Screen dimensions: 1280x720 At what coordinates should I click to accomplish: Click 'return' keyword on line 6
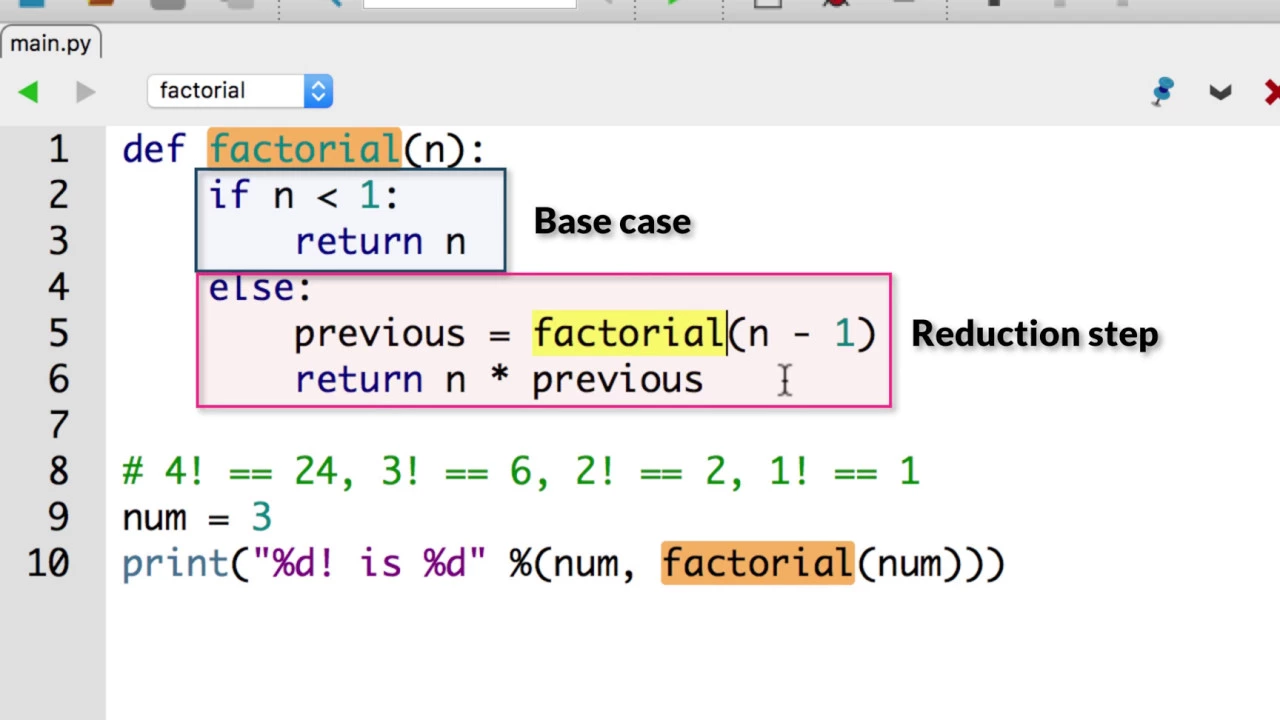point(358,380)
